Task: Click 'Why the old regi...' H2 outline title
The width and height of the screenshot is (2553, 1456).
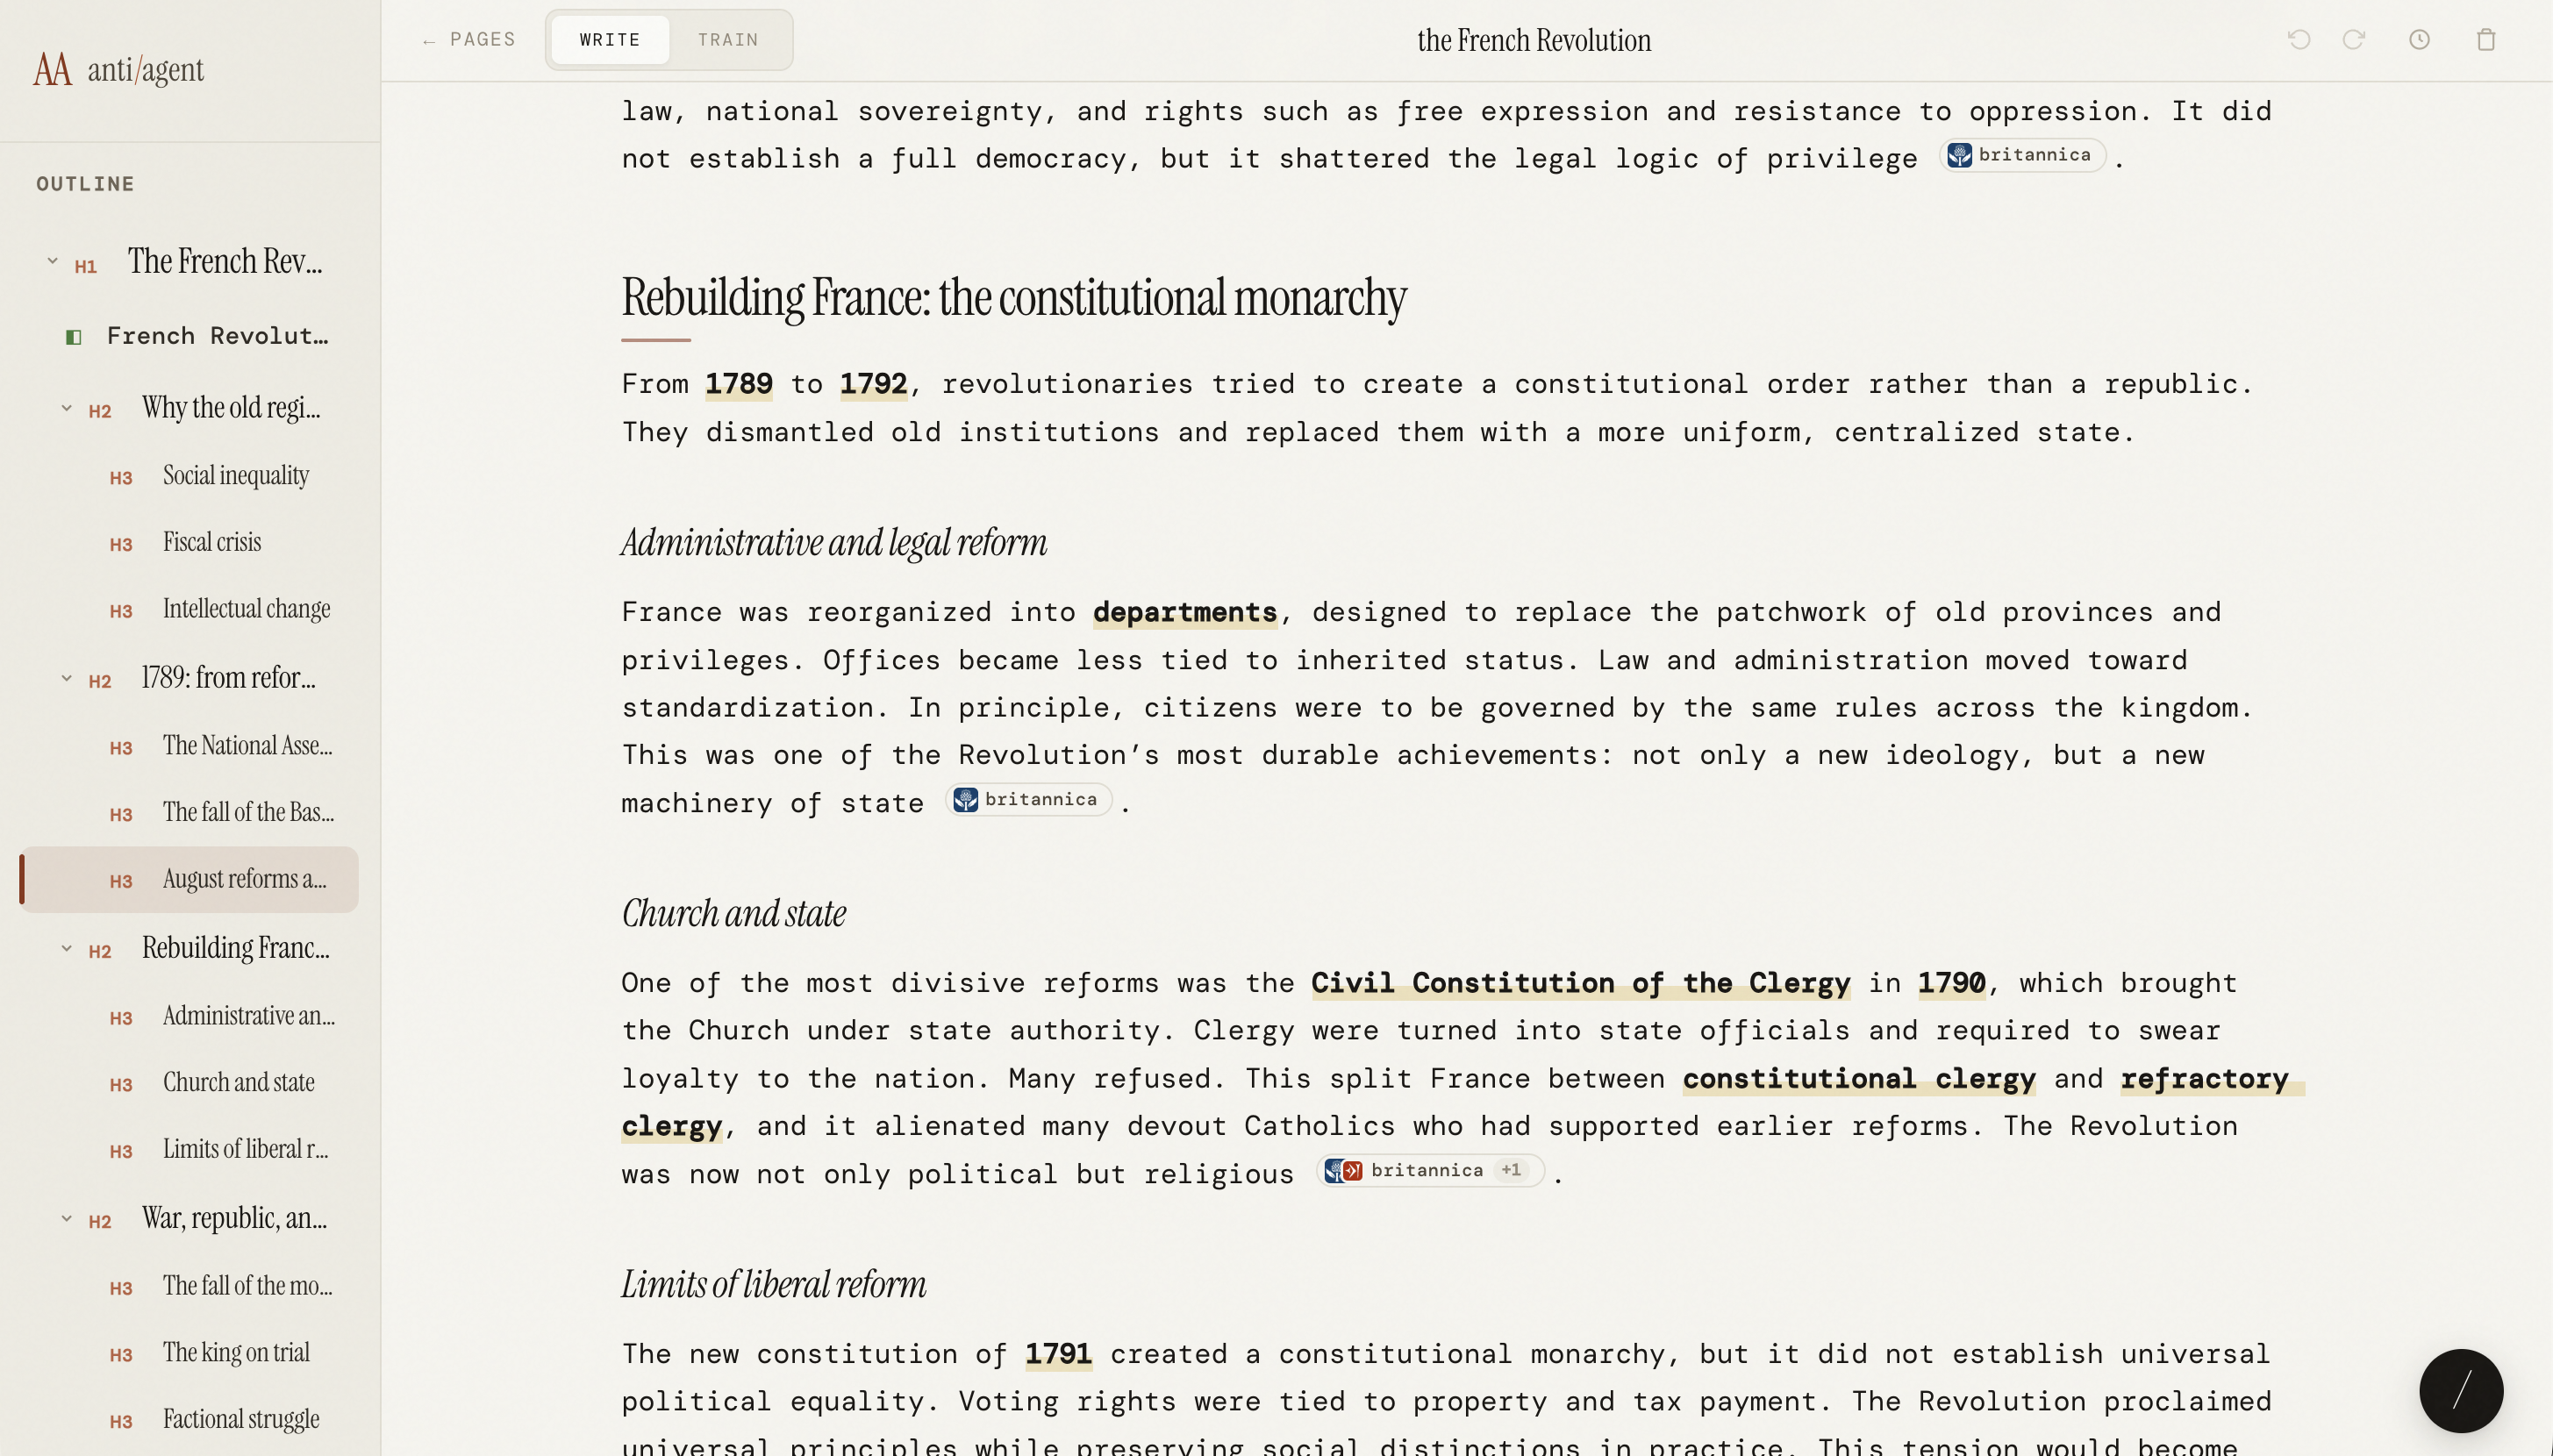Action: point(231,408)
